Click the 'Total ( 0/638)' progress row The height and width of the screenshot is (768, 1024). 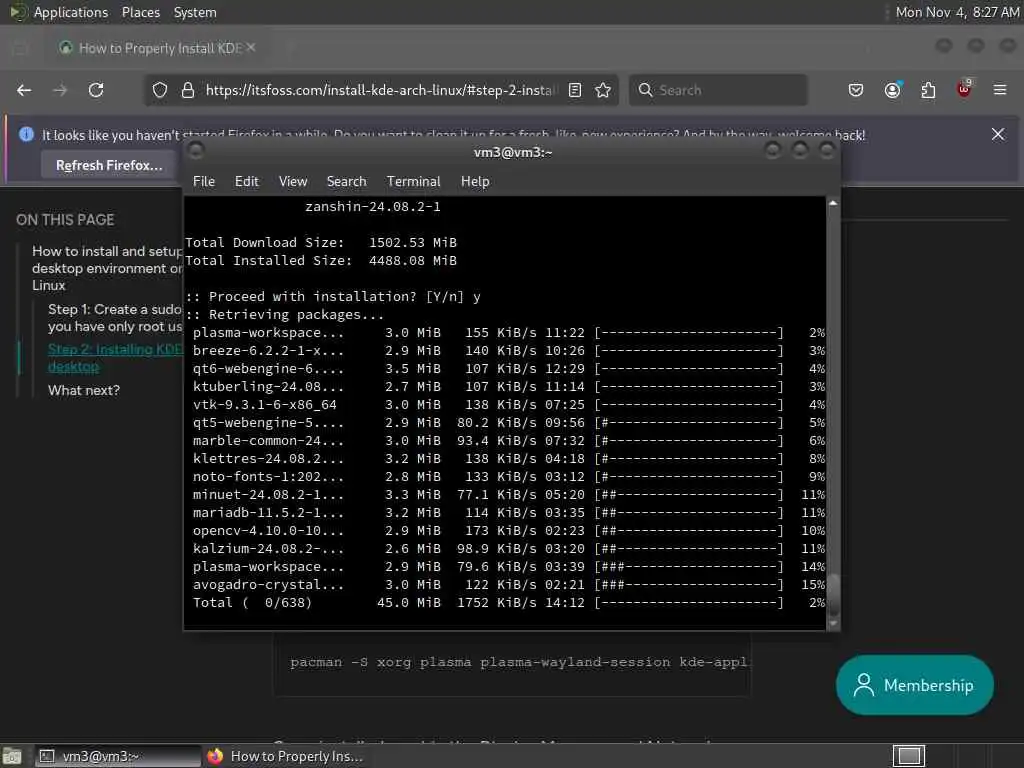click(x=508, y=602)
